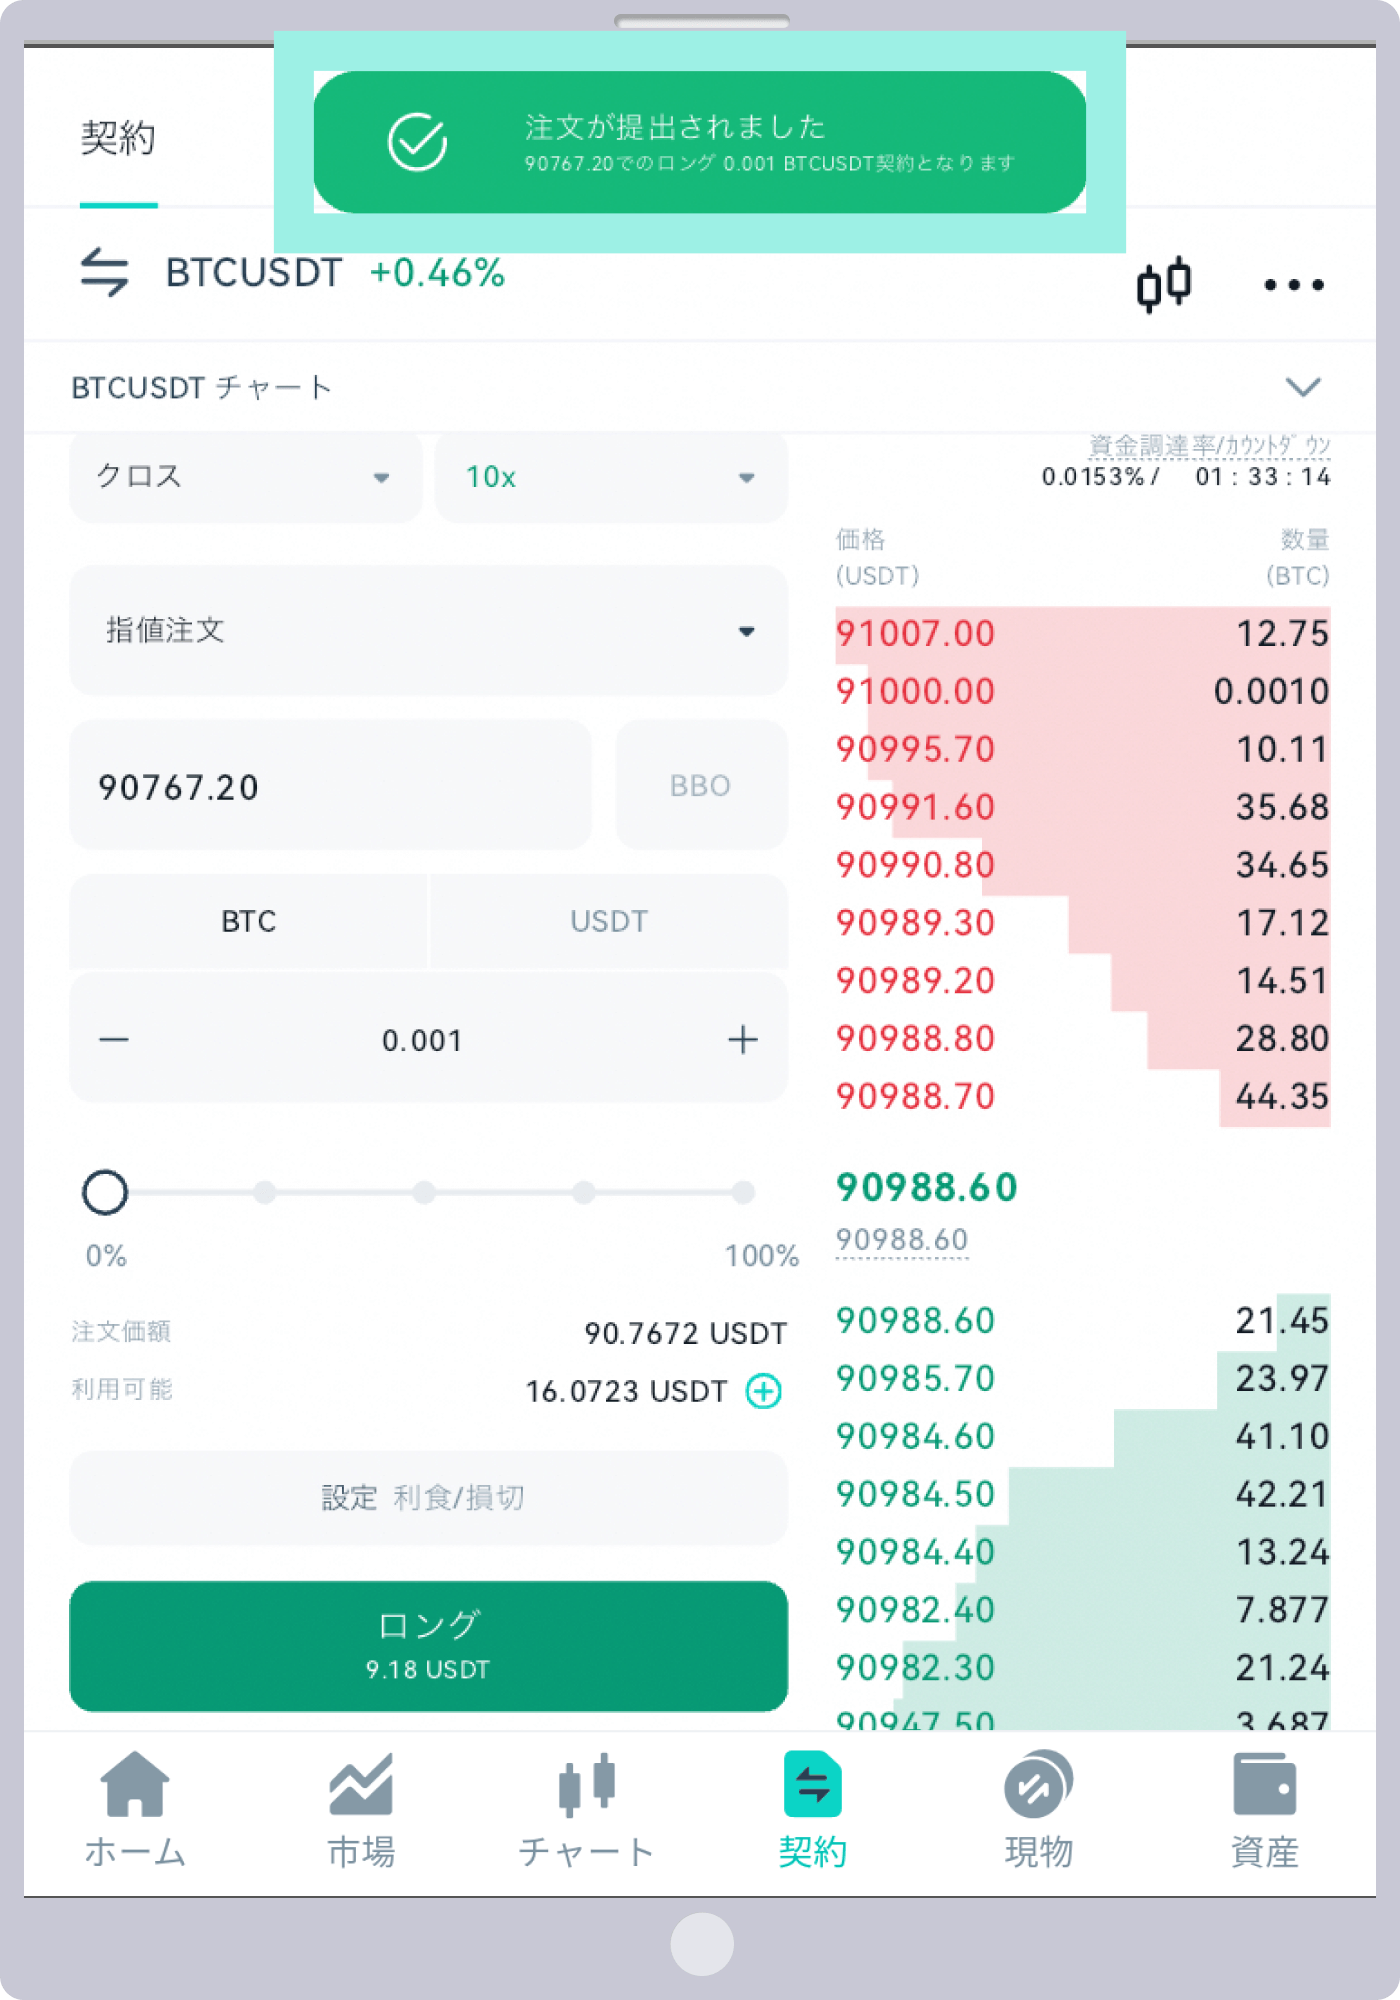Tap the ロング 9.18 USDT button

tap(429, 1645)
